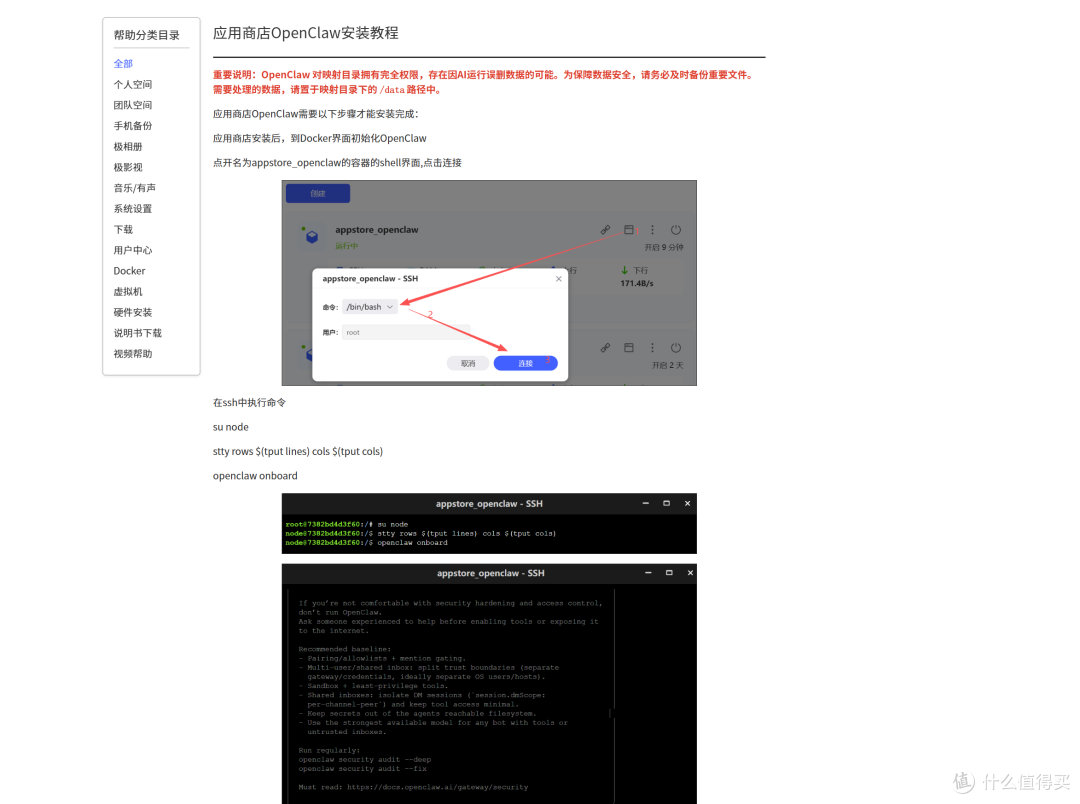The image size is (1080, 804).
Task: Click the green 下行 download arrow icon
Action: point(624,270)
